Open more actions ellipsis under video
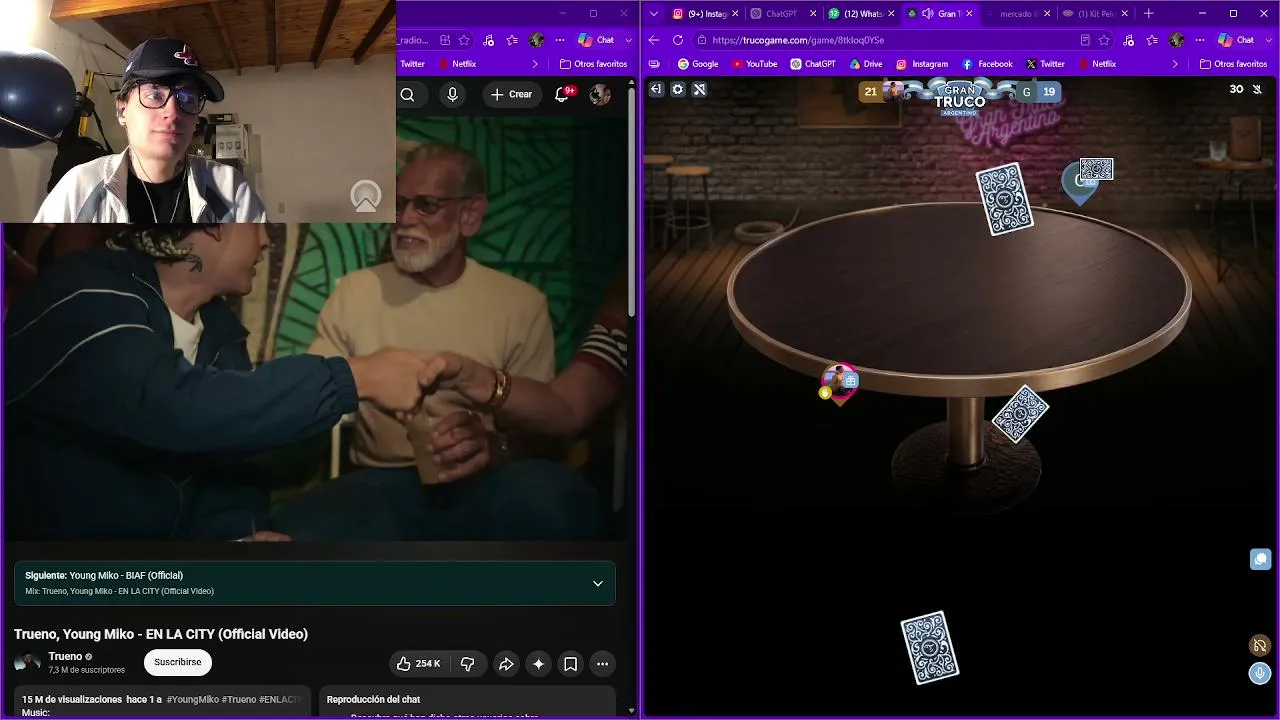The height and width of the screenshot is (720, 1280). [x=602, y=663]
